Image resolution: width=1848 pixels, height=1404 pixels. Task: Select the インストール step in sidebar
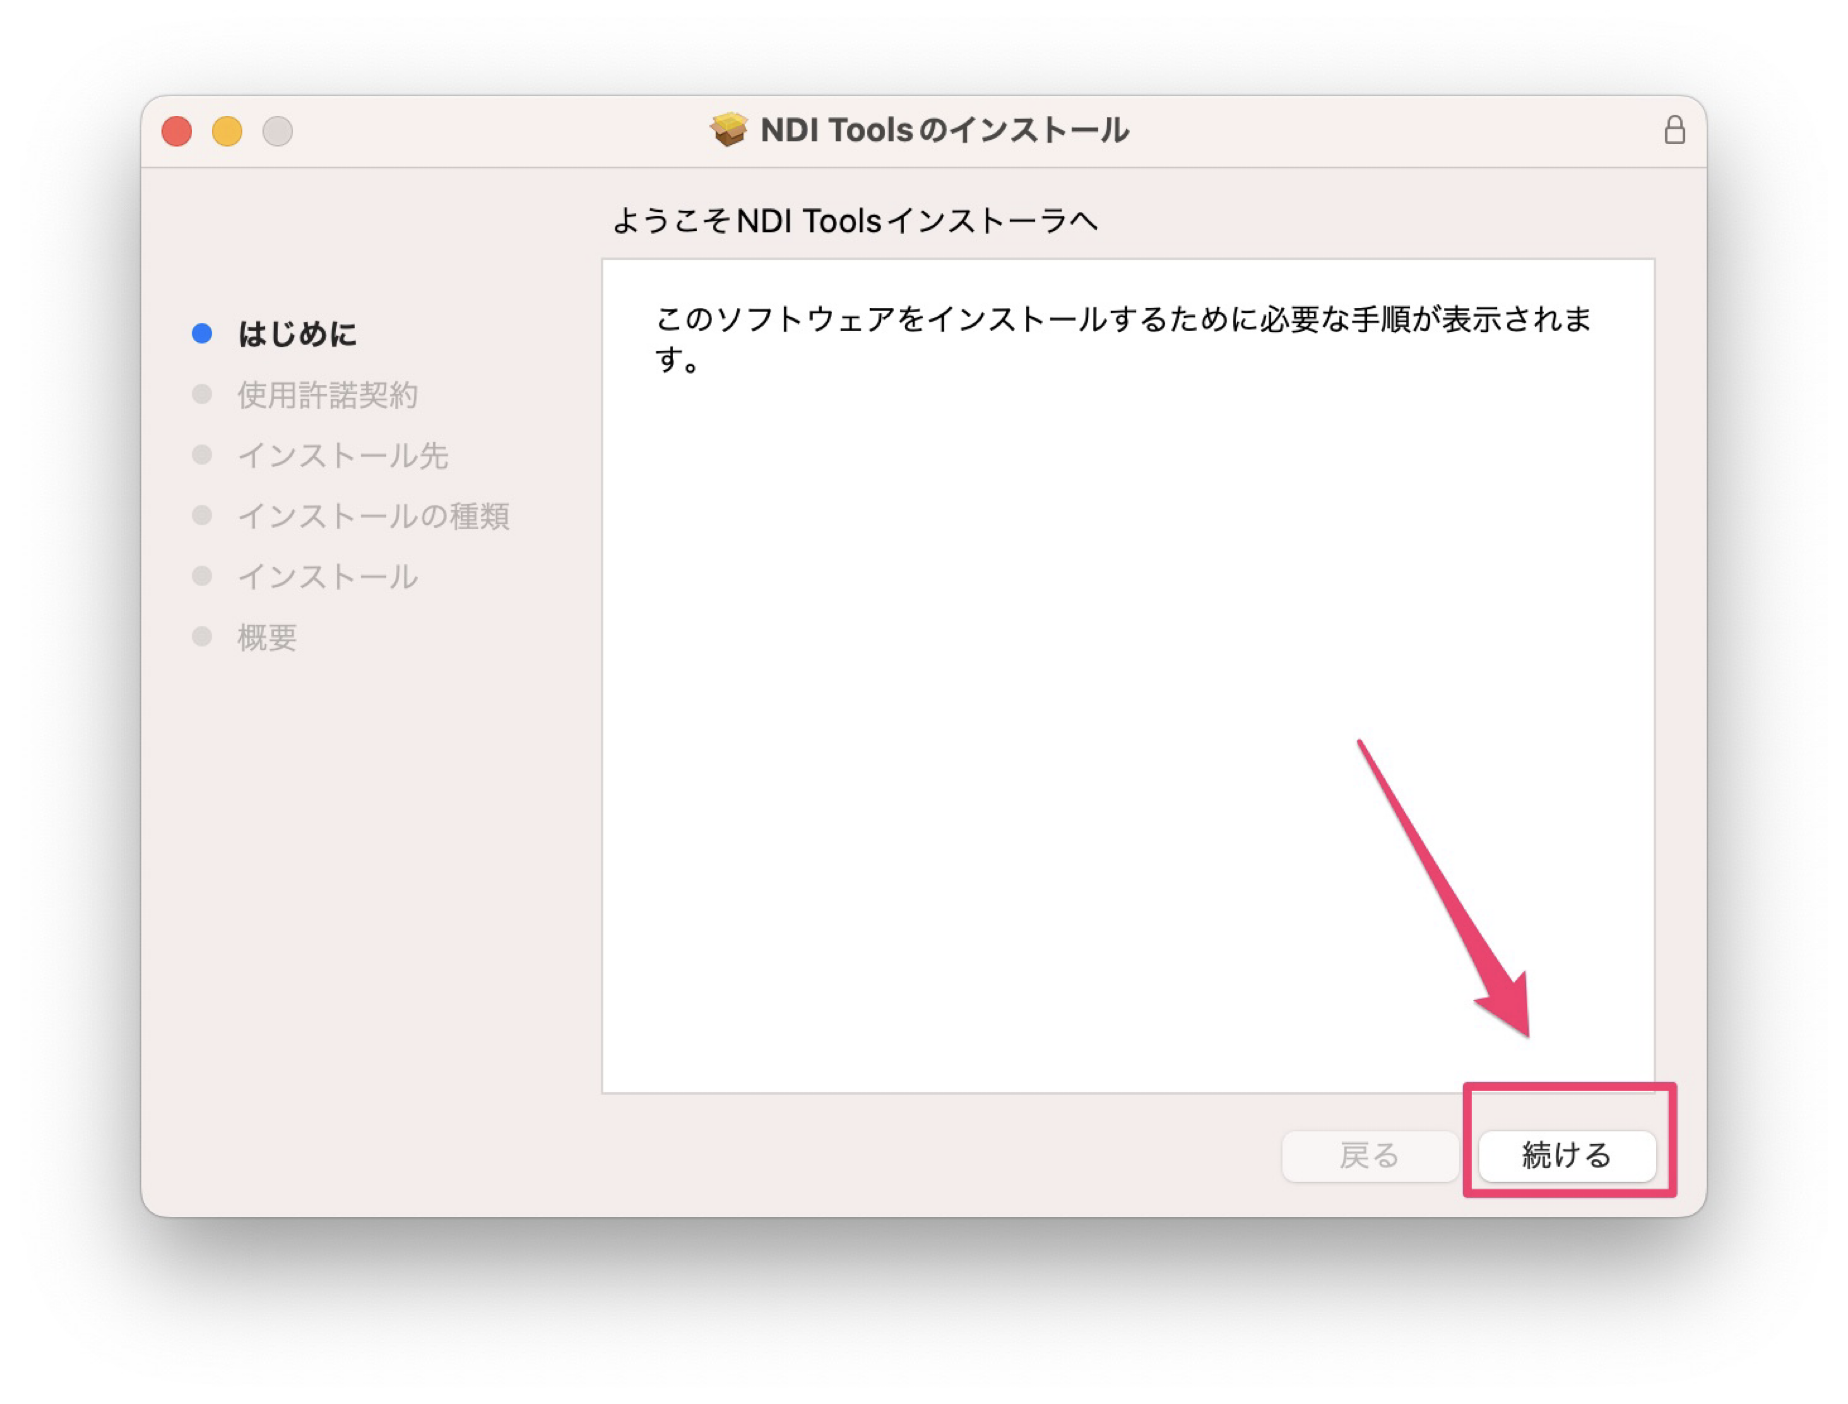[327, 577]
